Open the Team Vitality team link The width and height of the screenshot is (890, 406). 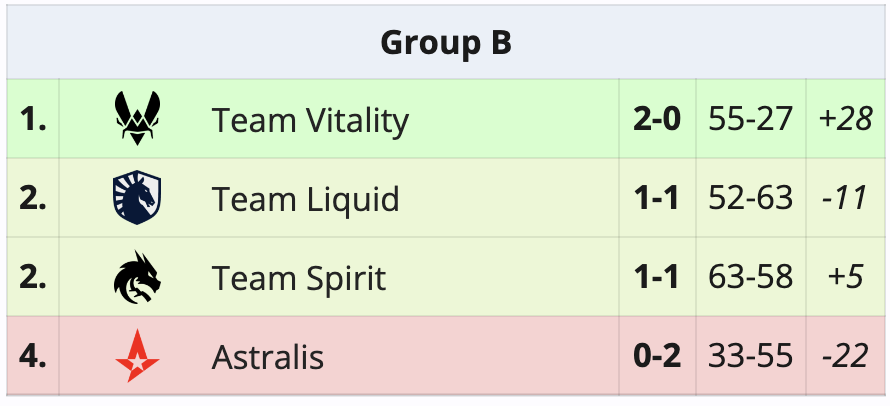310,120
